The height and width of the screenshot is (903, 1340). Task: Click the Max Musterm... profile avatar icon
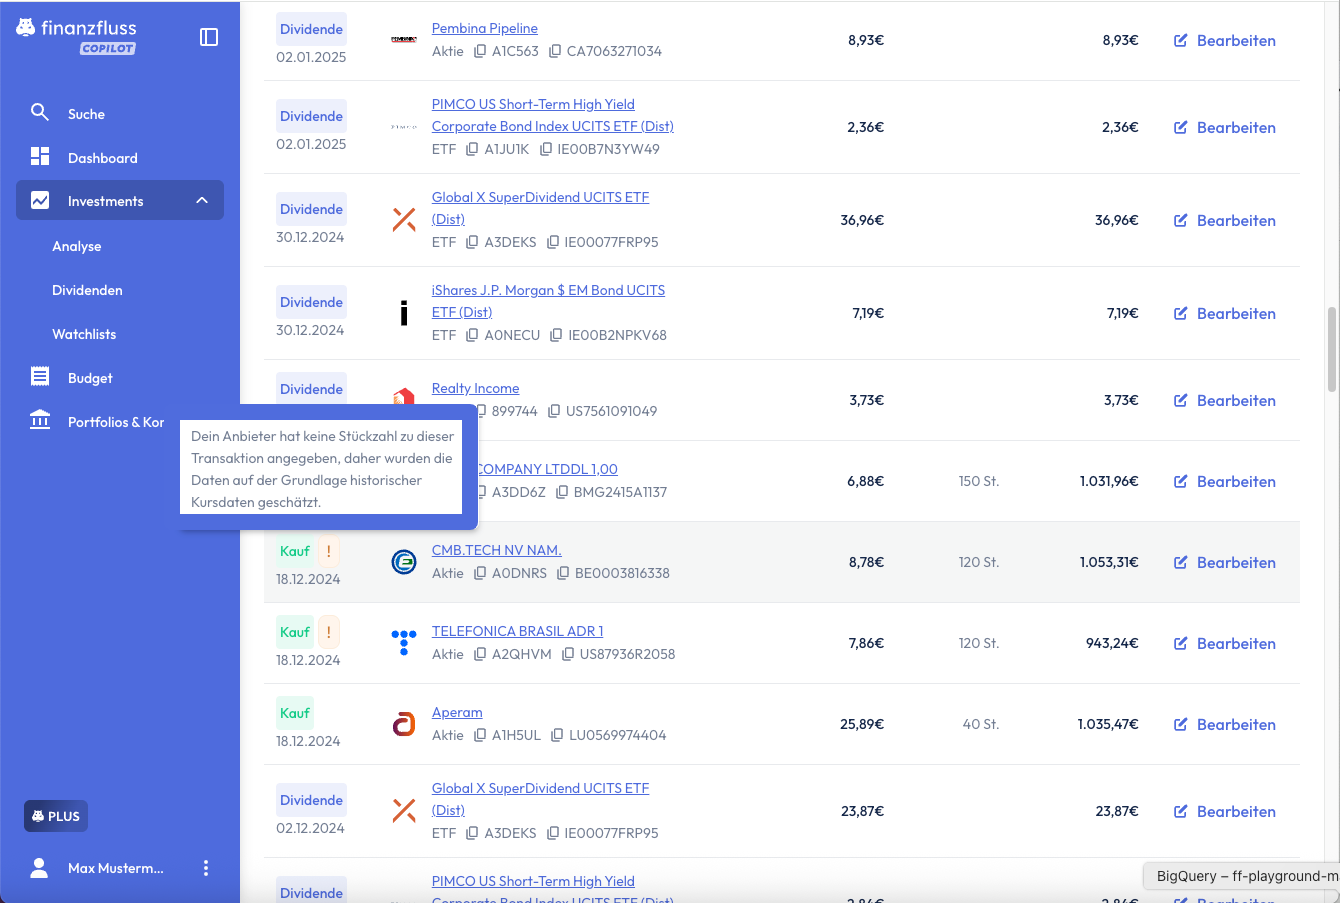(39, 868)
